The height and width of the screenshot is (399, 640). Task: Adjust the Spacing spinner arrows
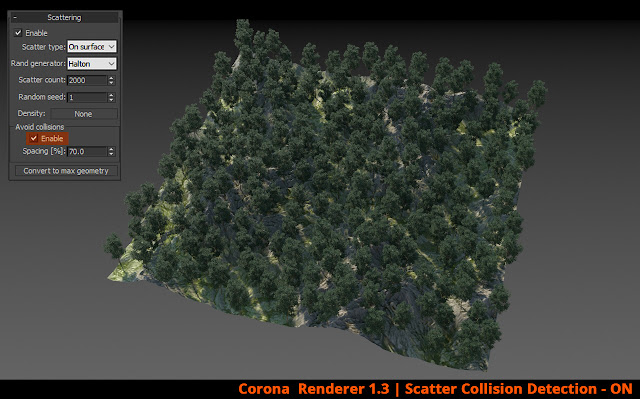pos(111,151)
